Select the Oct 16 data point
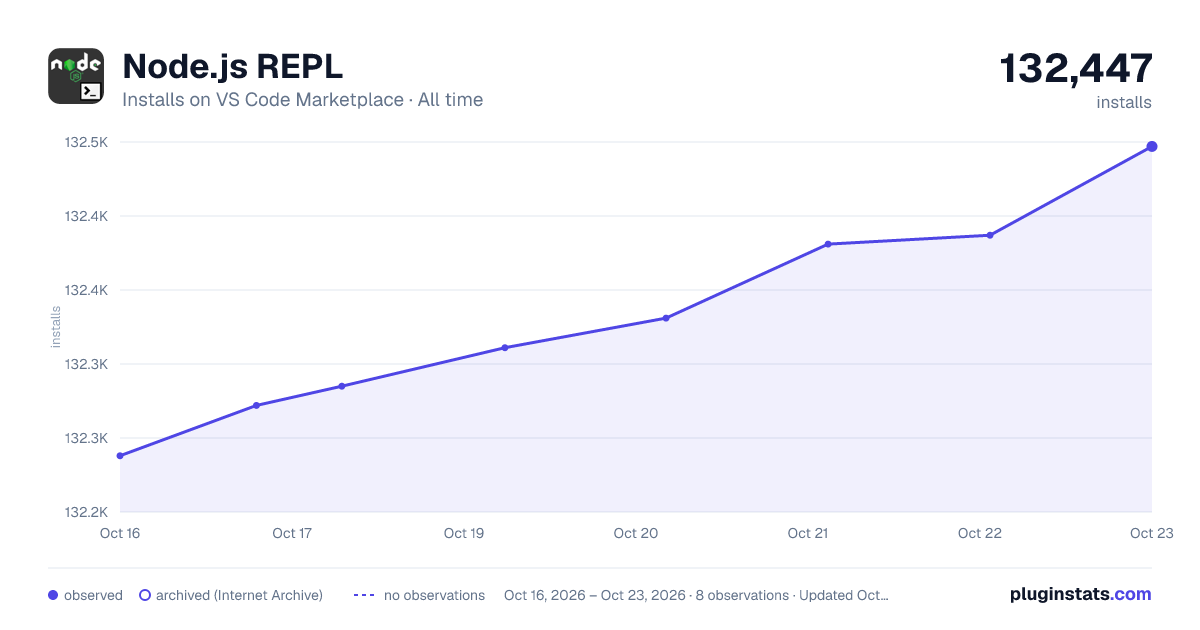Screen dimensions: 1200x630 coord(120,456)
